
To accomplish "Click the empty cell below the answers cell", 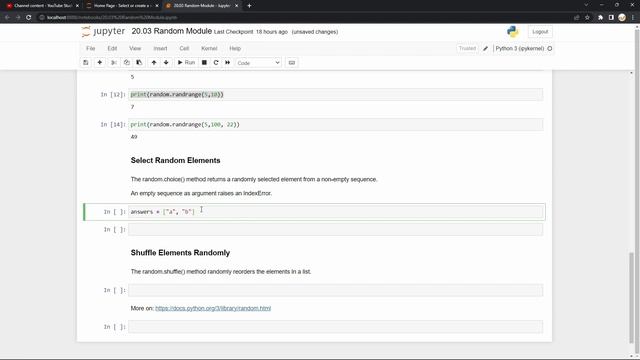I will tap(336, 229).
